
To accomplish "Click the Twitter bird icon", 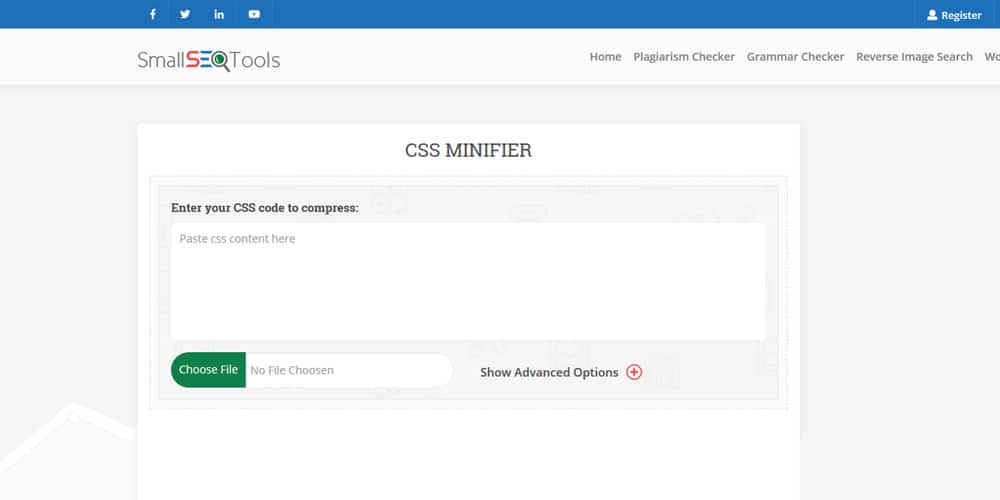I will (x=185, y=14).
